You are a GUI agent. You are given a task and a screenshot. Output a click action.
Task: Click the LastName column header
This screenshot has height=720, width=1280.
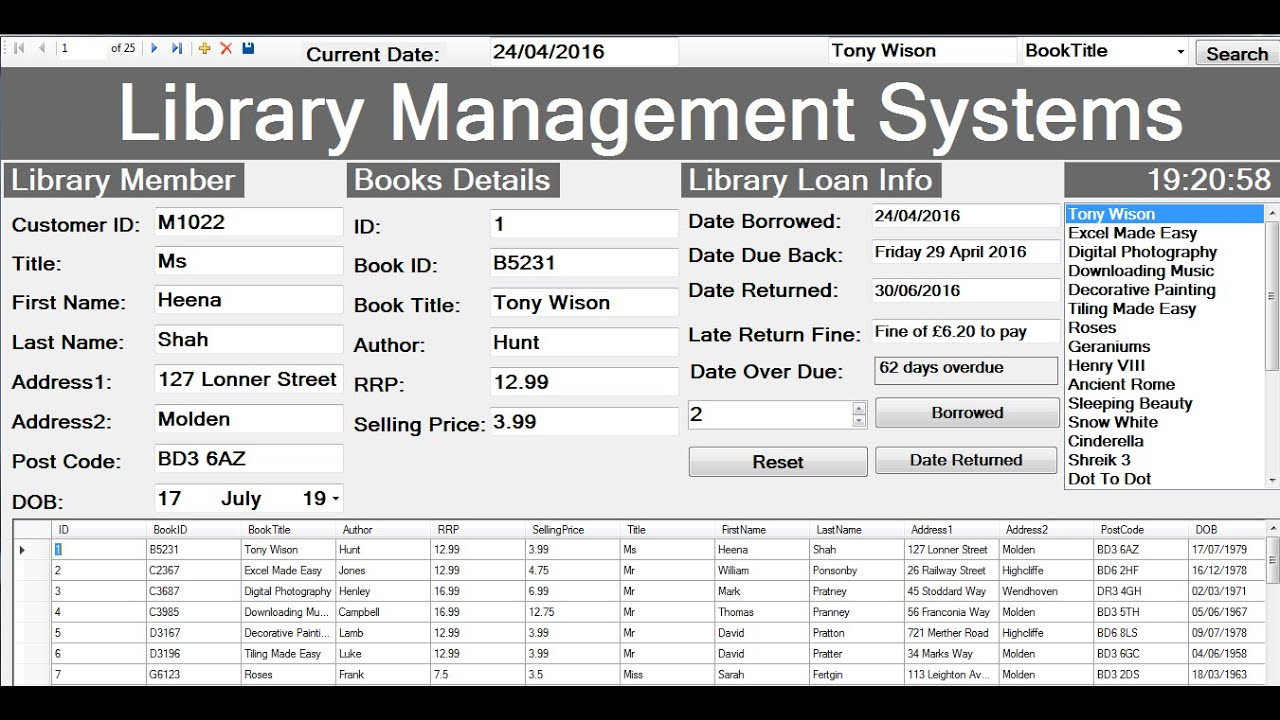[x=857, y=530]
